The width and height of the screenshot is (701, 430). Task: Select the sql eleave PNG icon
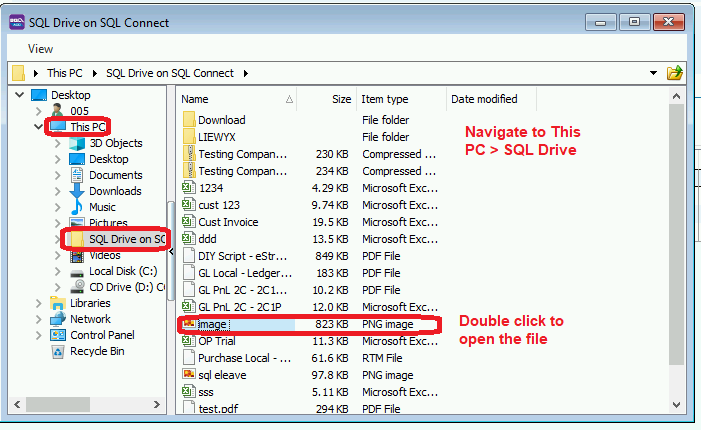tap(189, 375)
